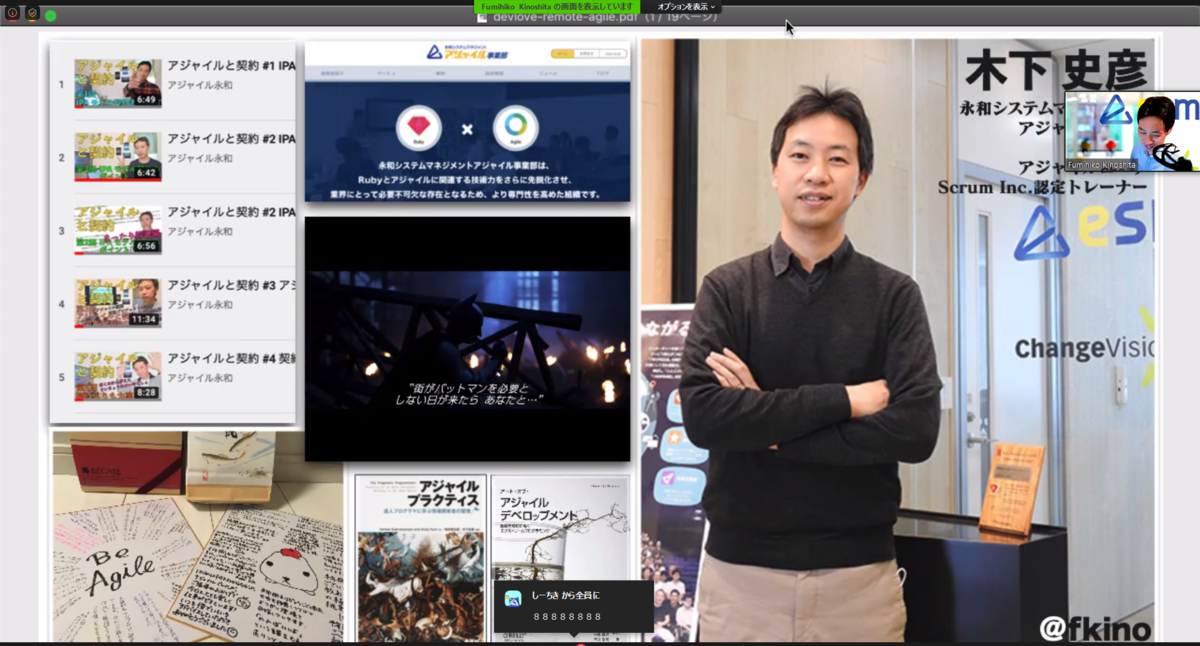Image resolution: width=1200 pixels, height=646 pixels.
Task: Expand the オプションを表示 dropdown
Action: [685, 7]
